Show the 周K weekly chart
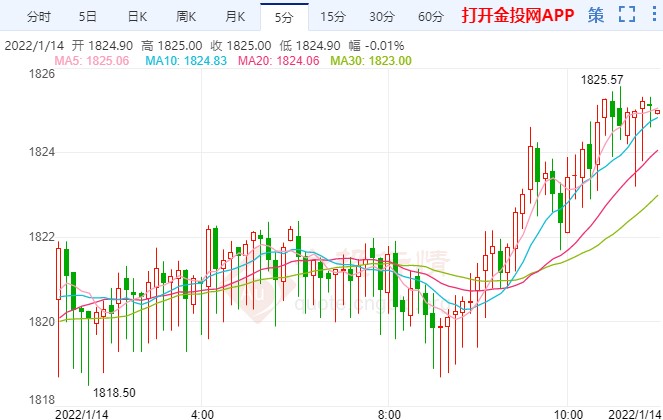The width and height of the screenshot is (663, 420). click(187, 16)
